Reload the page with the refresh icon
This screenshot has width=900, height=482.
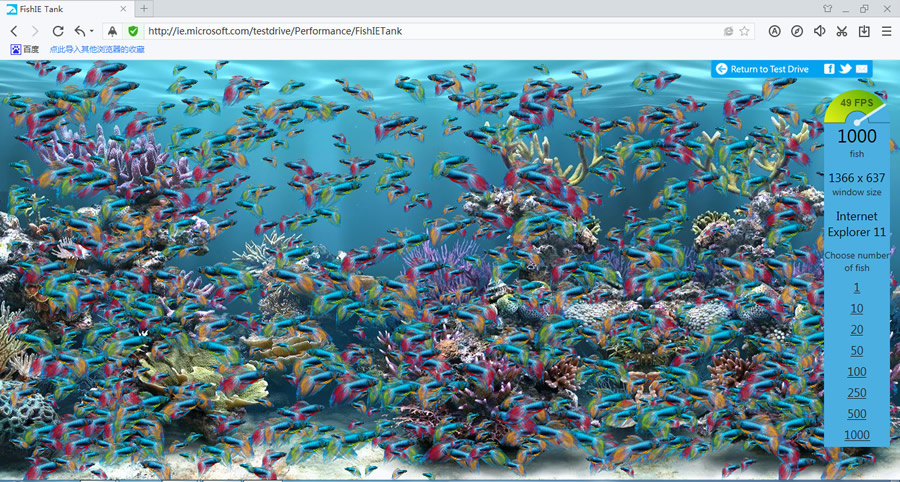(x=58, y=31)
